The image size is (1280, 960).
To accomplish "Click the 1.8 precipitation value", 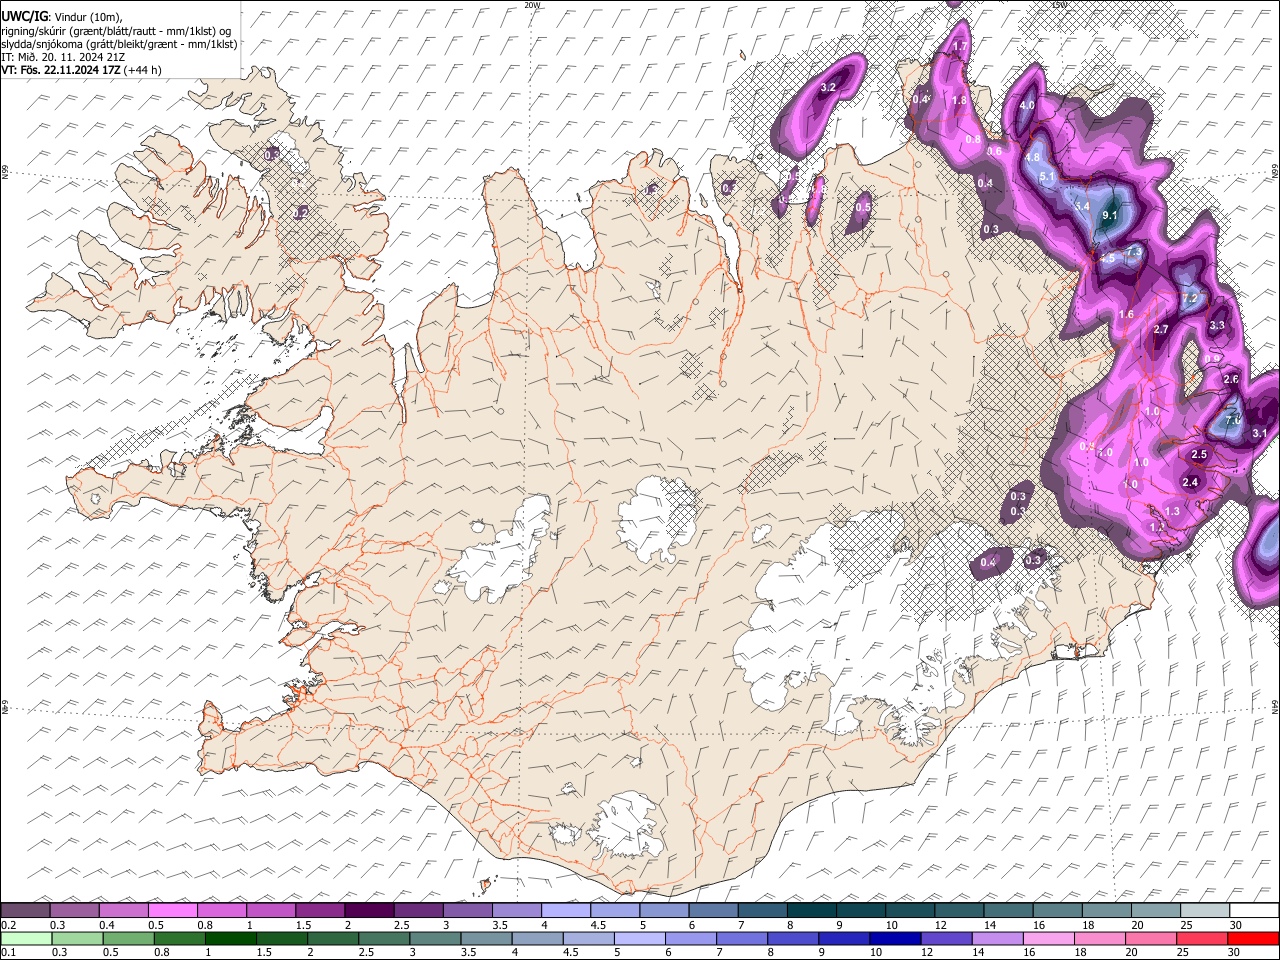I will click(x=959, y=101).
